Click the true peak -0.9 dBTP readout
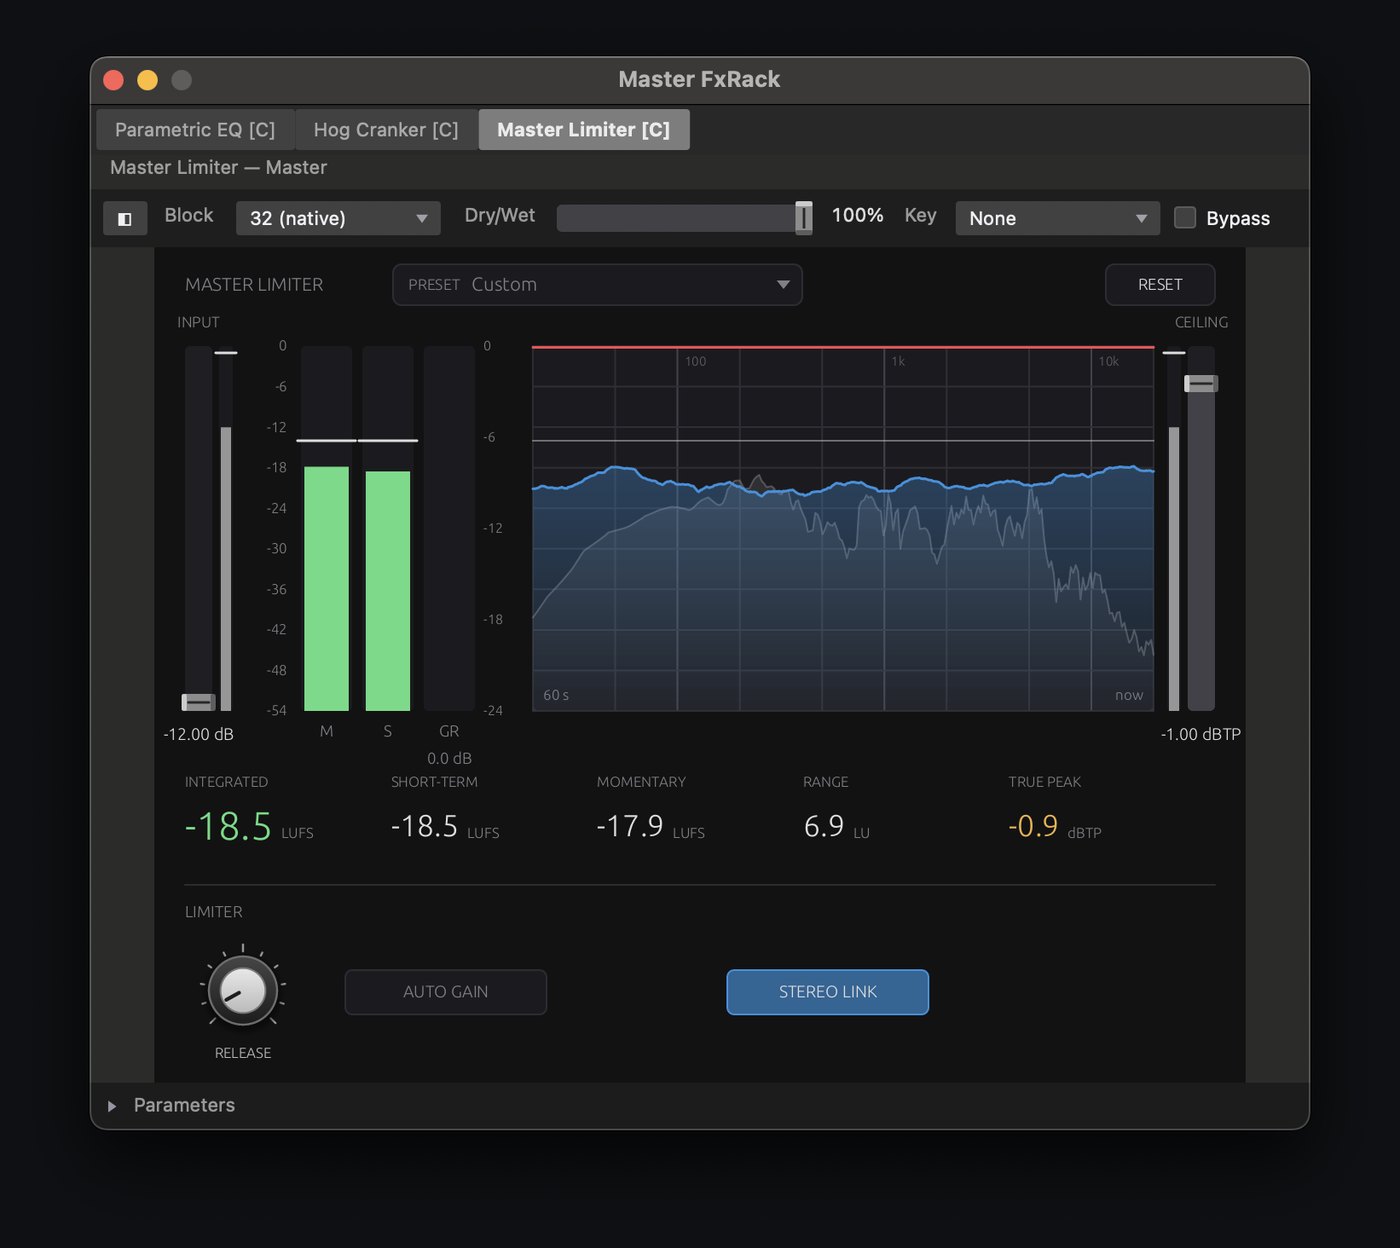 coord(1055,827)
